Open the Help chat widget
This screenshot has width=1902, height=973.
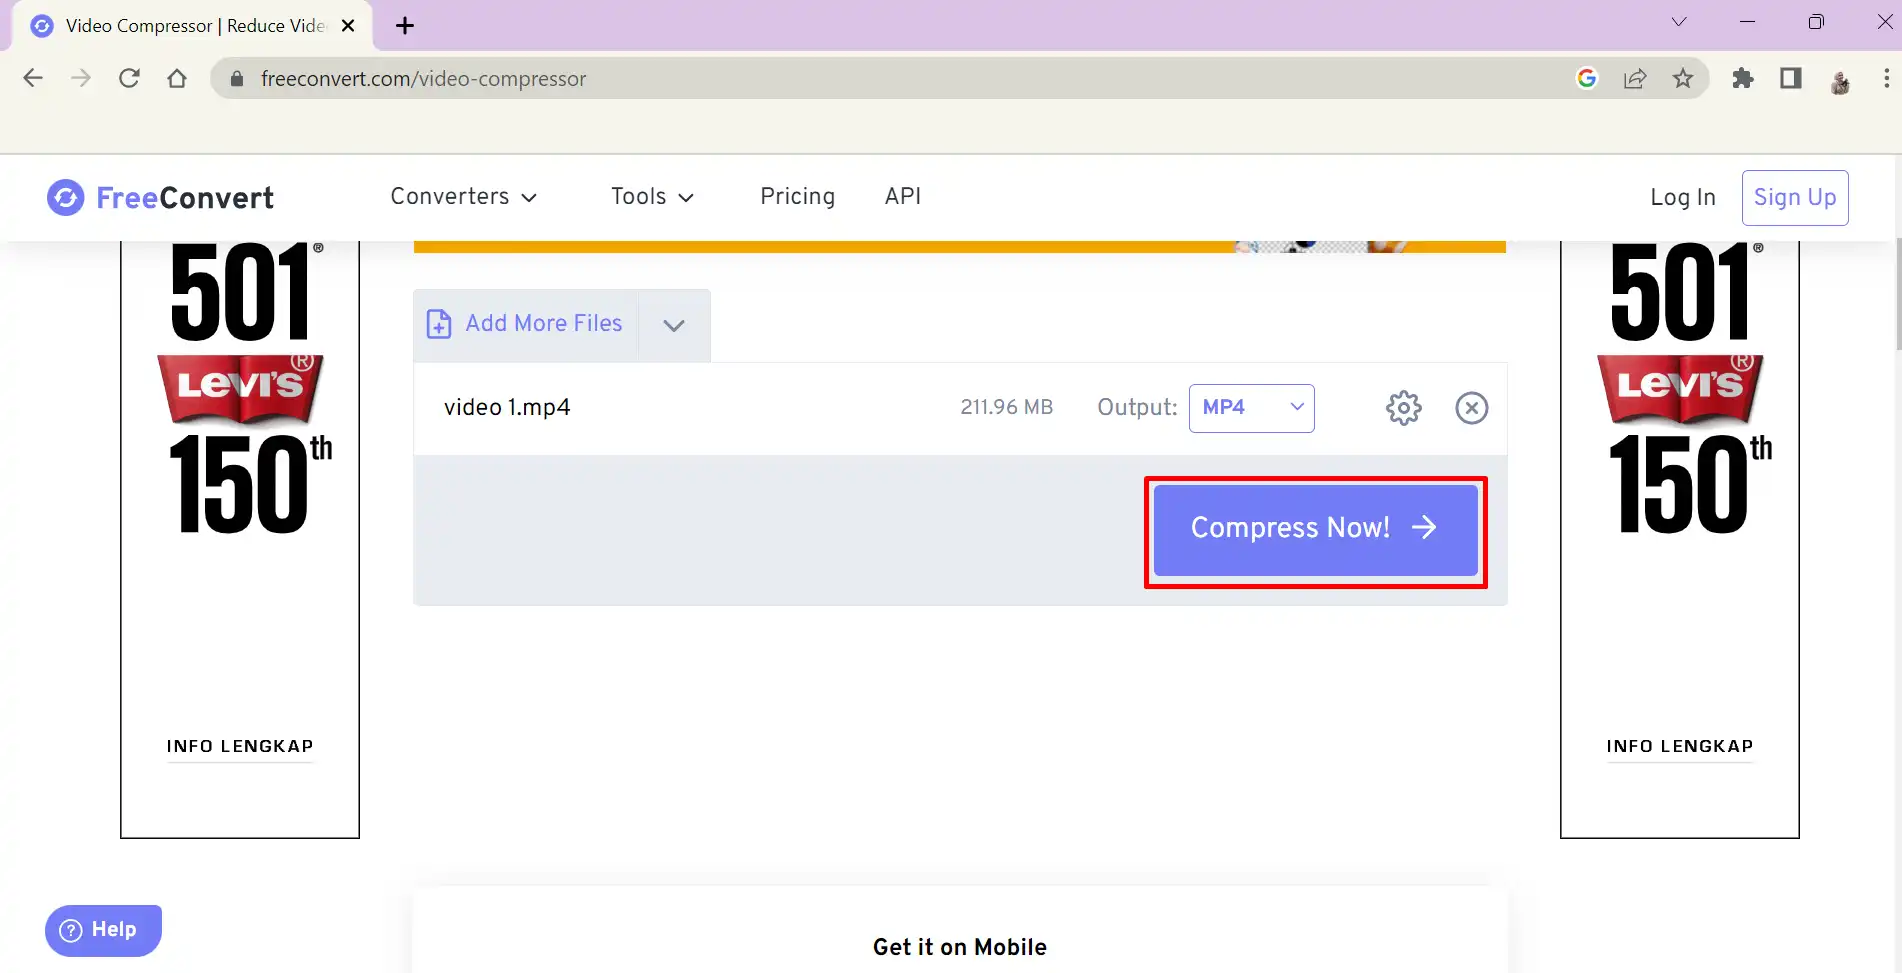103,930
